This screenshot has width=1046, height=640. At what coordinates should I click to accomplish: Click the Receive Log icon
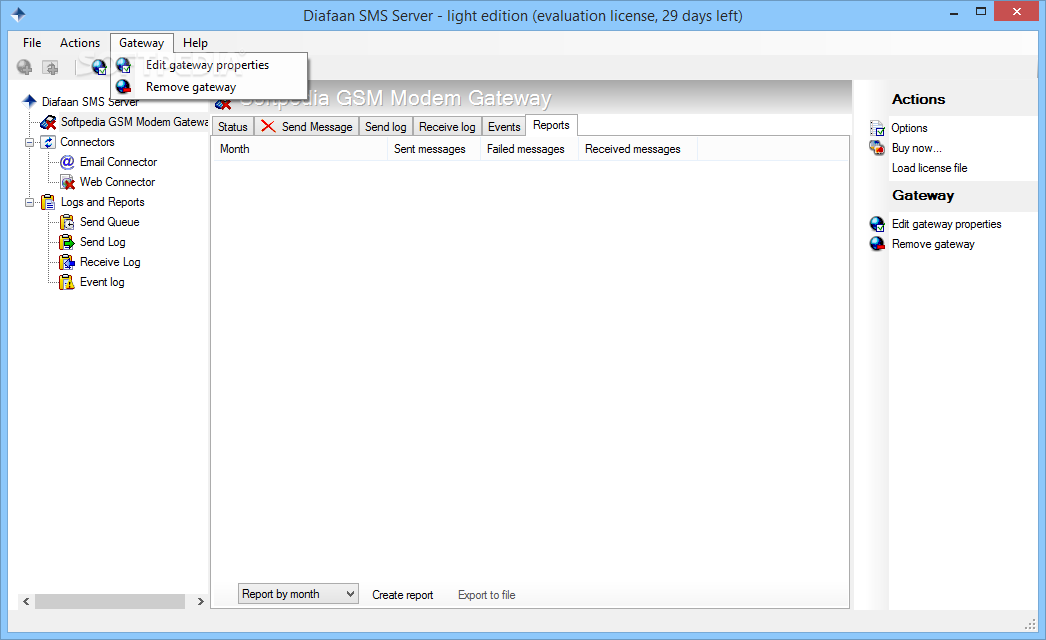tap(67, 262)
